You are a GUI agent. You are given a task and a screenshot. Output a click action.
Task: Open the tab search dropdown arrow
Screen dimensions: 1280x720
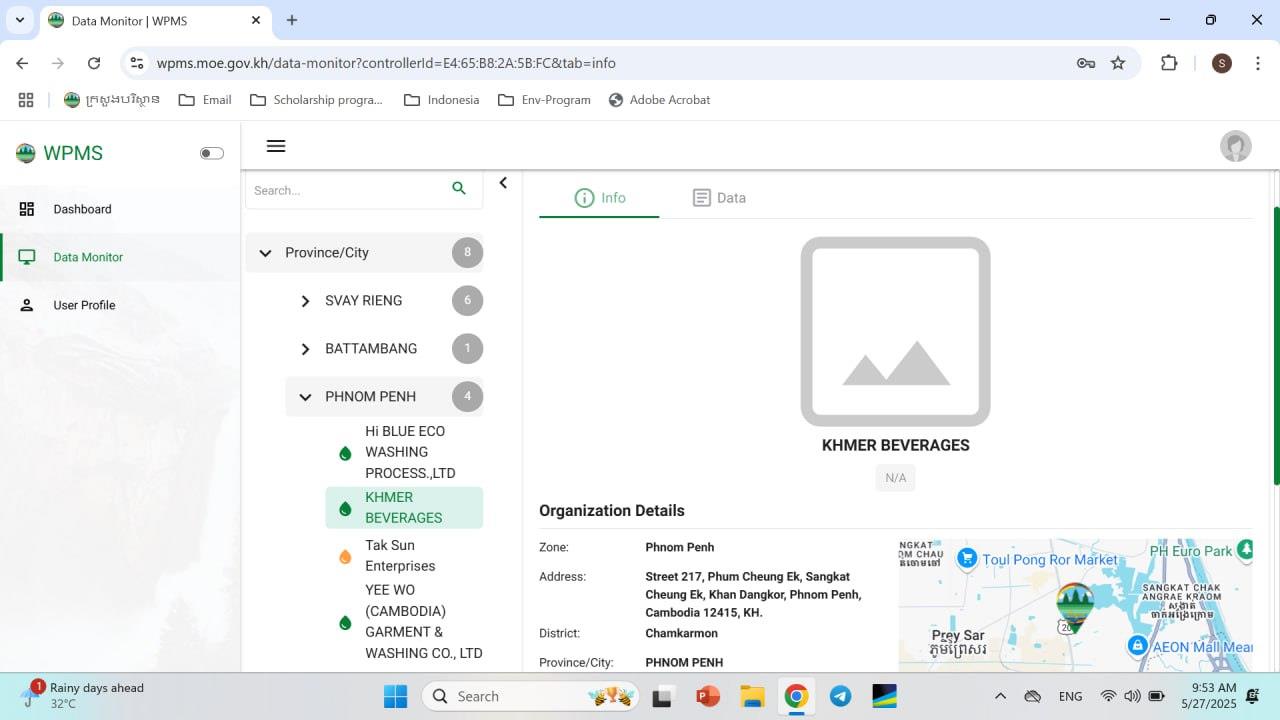coord(19,20)
